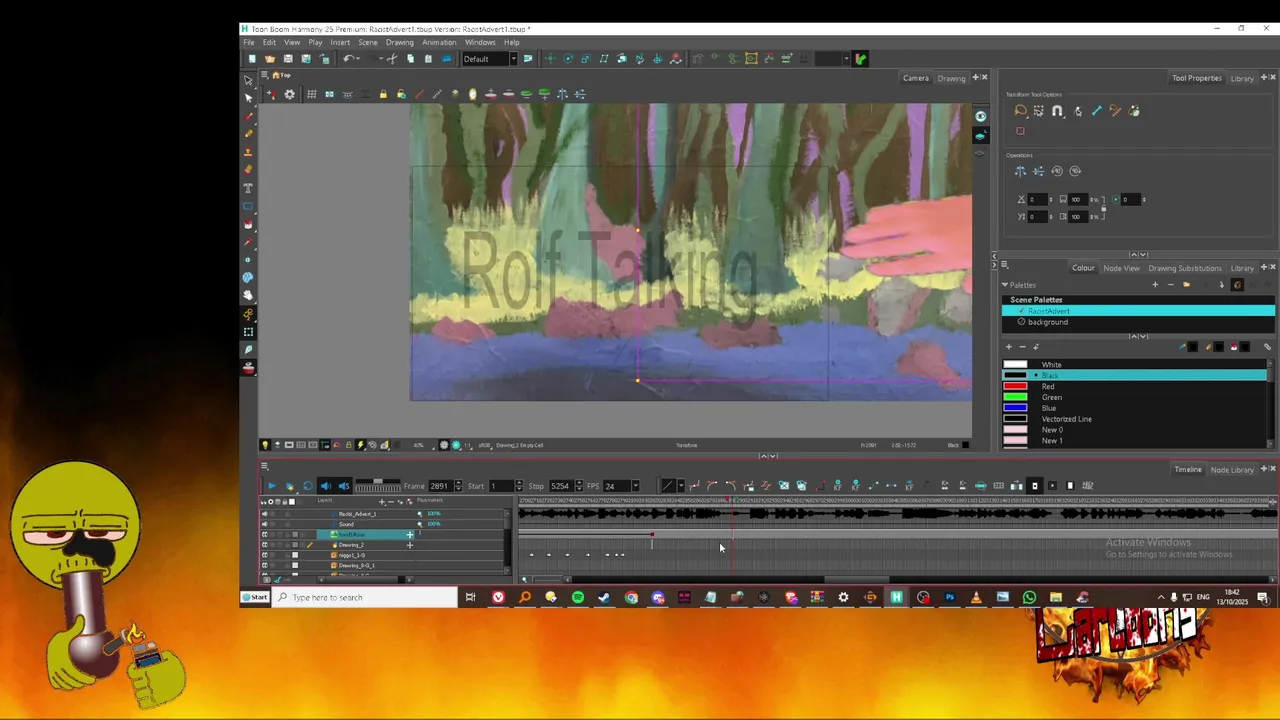Toggle the lock aspect ratio padlock
Viewport: 1280px width, 720px height.
click(x=1104, y=209)
